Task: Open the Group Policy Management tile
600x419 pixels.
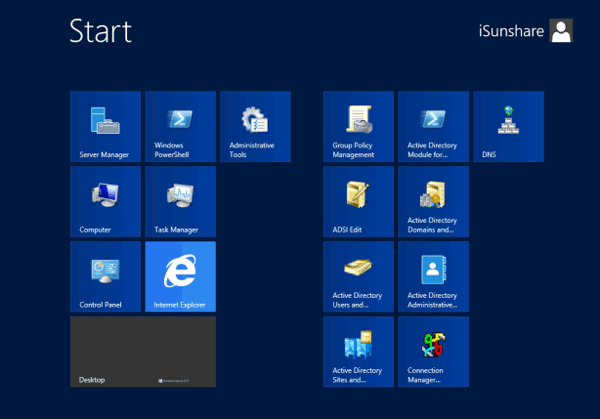Action: point(359,127)
